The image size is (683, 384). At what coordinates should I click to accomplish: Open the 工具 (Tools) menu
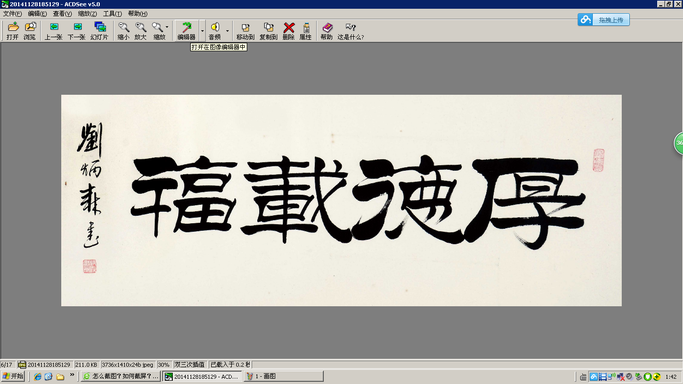[112, 14]
